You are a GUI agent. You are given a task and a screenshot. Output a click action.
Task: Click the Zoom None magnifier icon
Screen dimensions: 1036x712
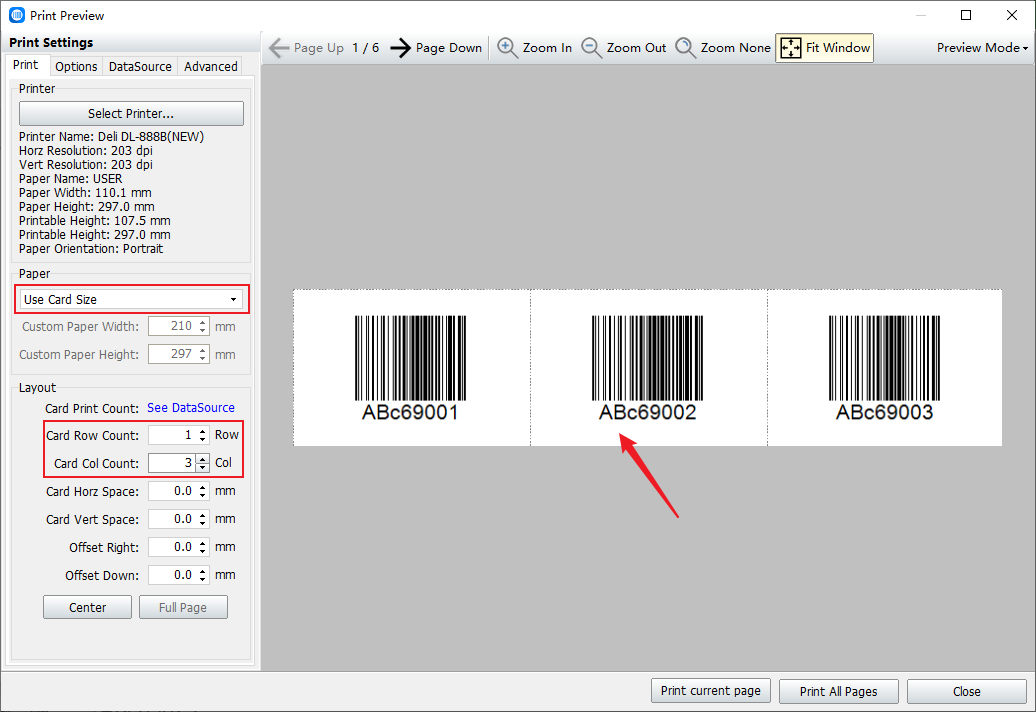pyautogui.click(x=685, y=48)
